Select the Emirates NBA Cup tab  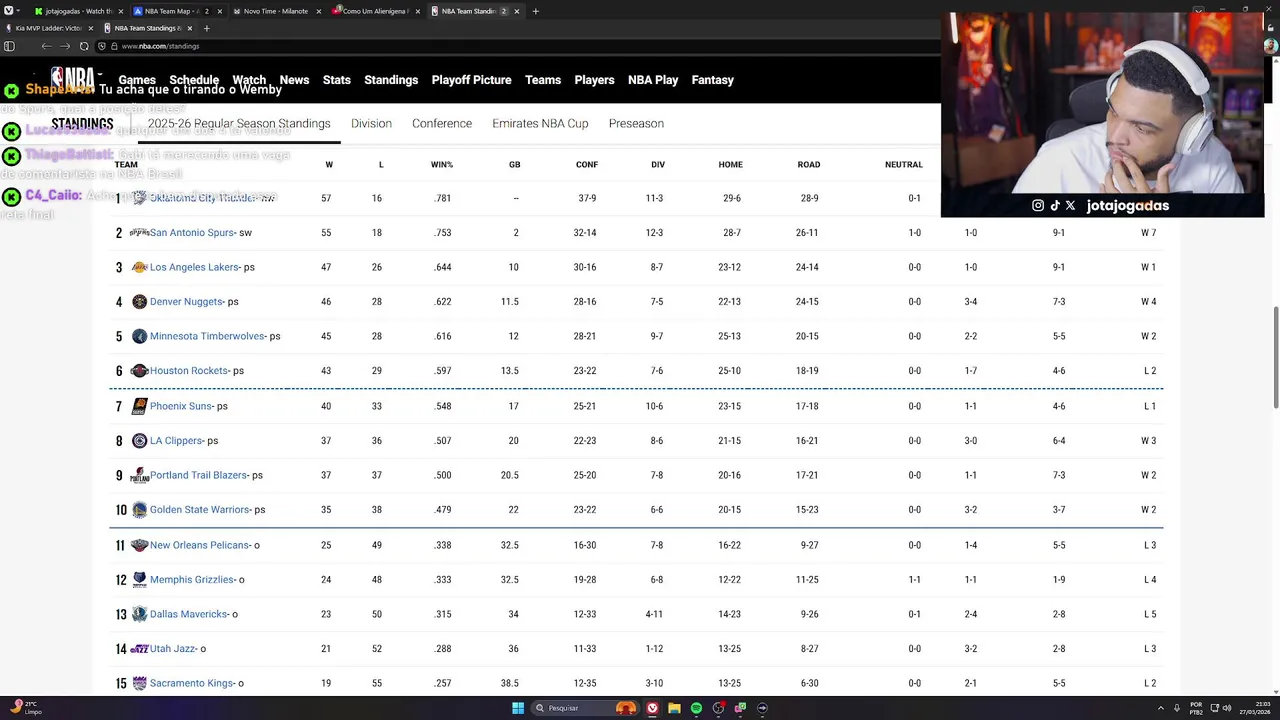(540, 123)
